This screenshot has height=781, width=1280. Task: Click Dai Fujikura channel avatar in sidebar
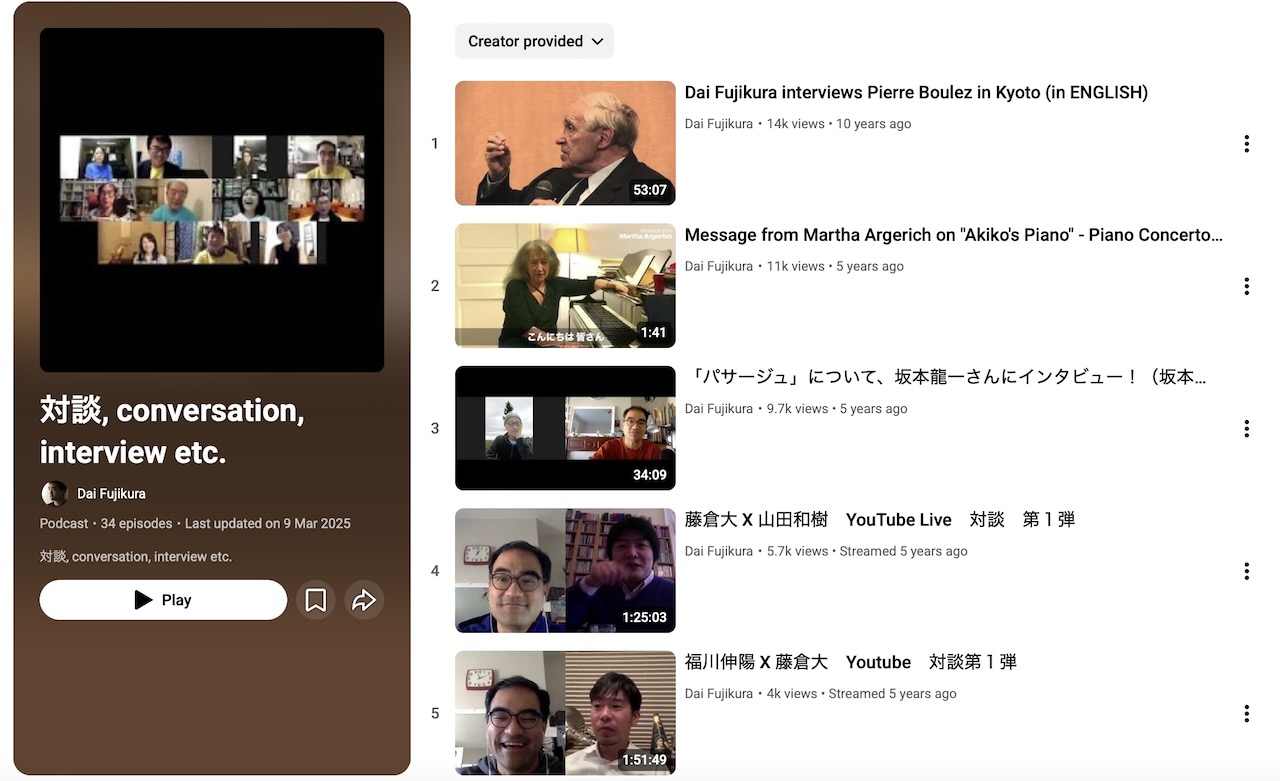(54, 494)
